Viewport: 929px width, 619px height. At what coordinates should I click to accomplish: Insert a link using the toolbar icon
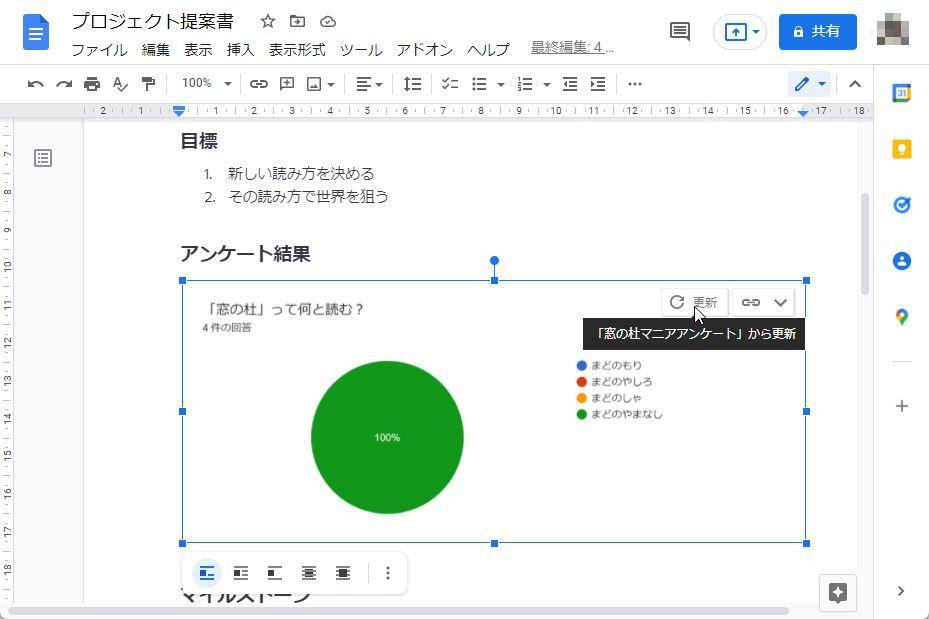point(259,84)
